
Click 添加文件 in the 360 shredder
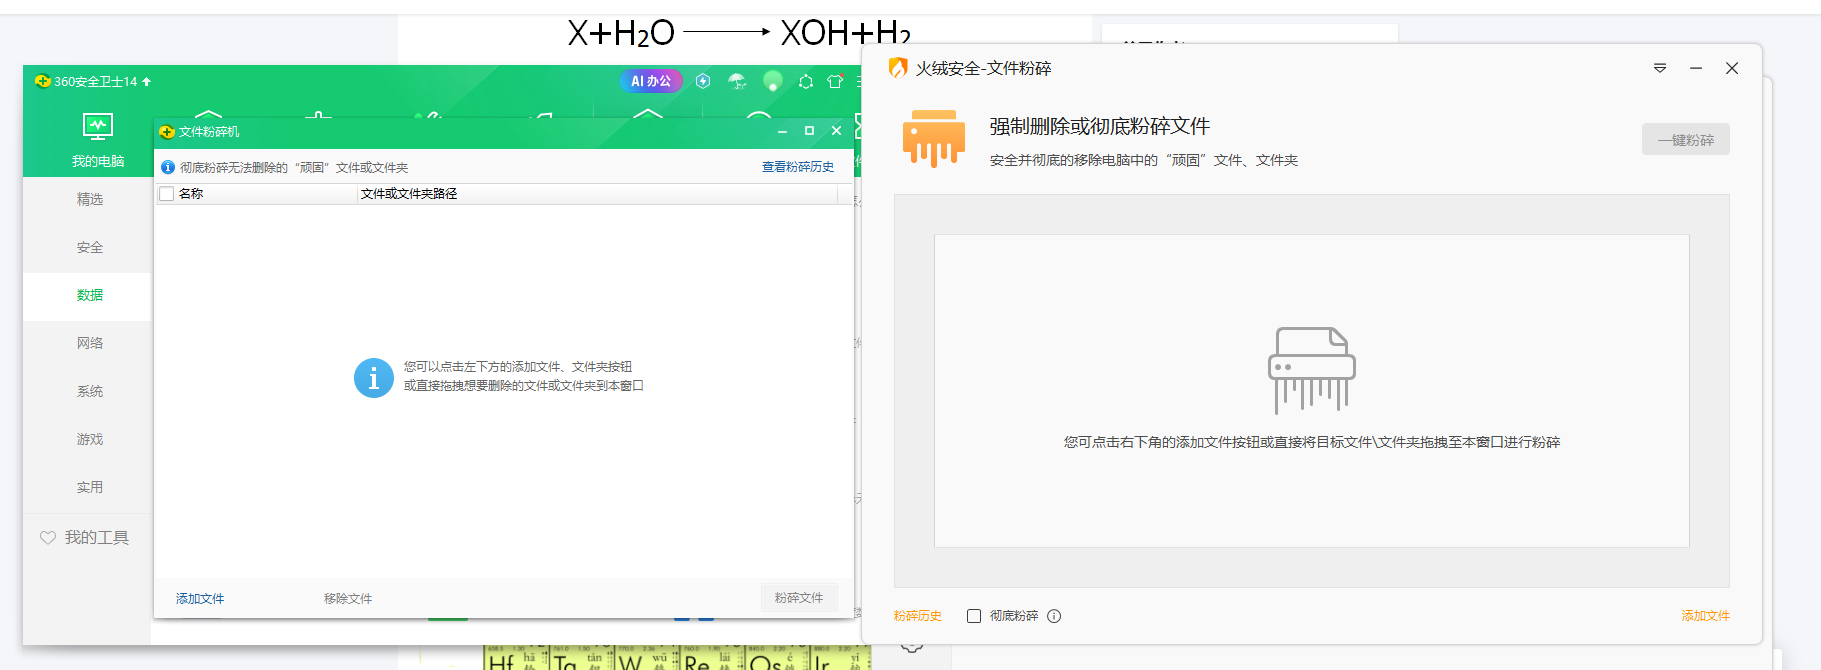tap(200, 598)
